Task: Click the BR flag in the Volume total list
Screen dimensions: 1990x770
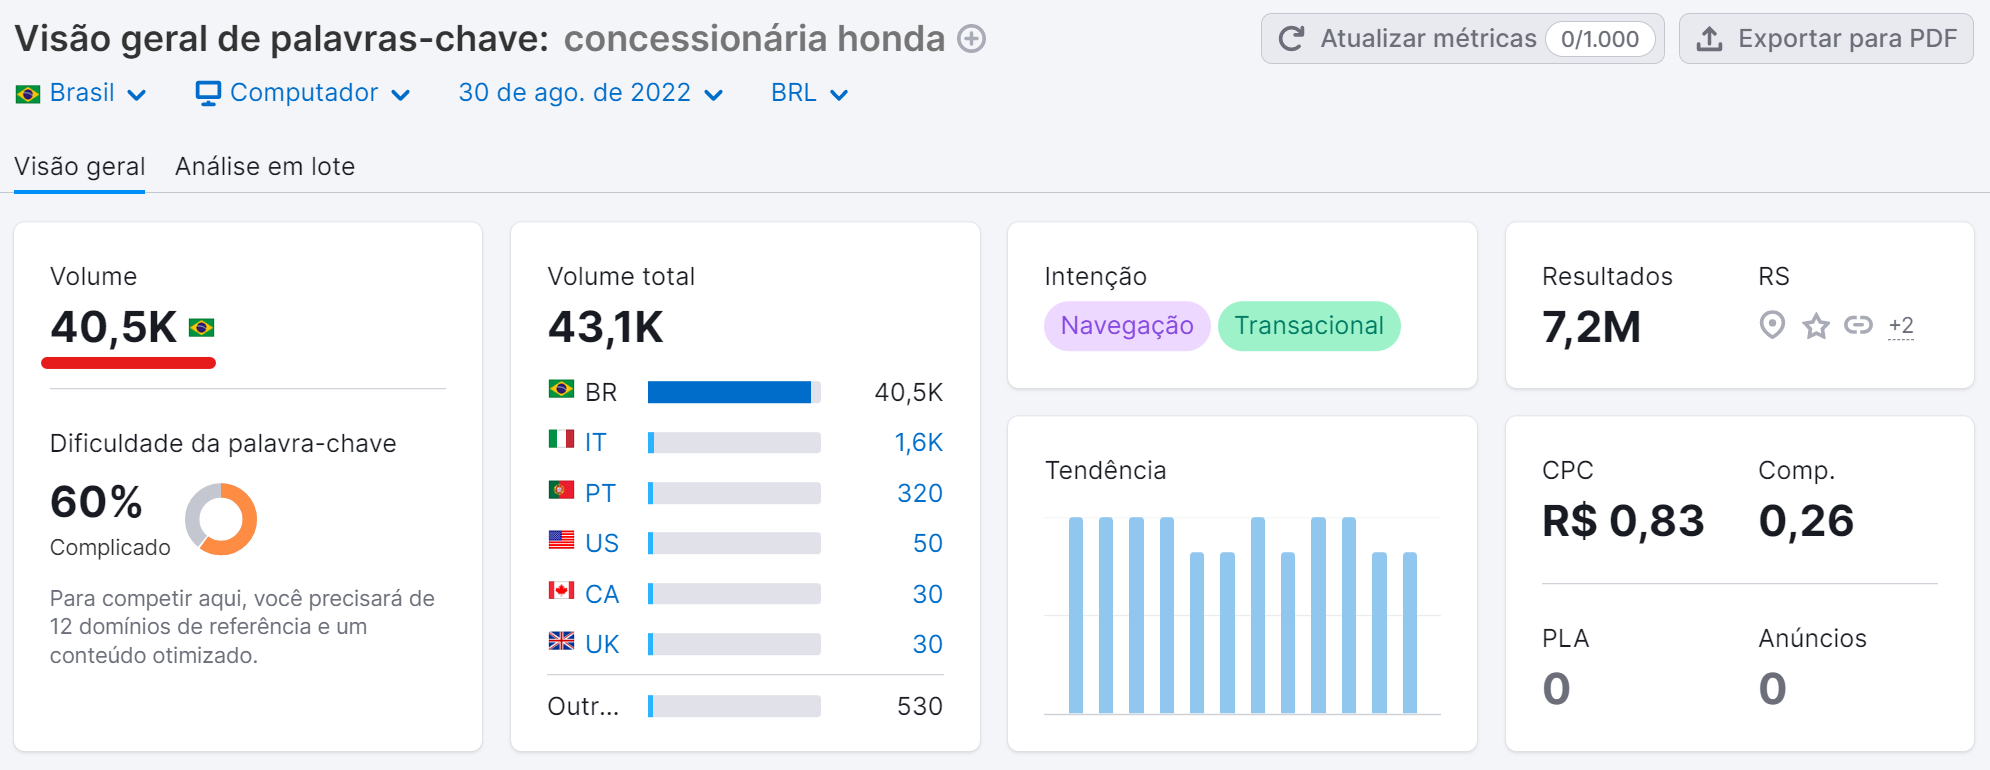Action: tap(561, 388)
